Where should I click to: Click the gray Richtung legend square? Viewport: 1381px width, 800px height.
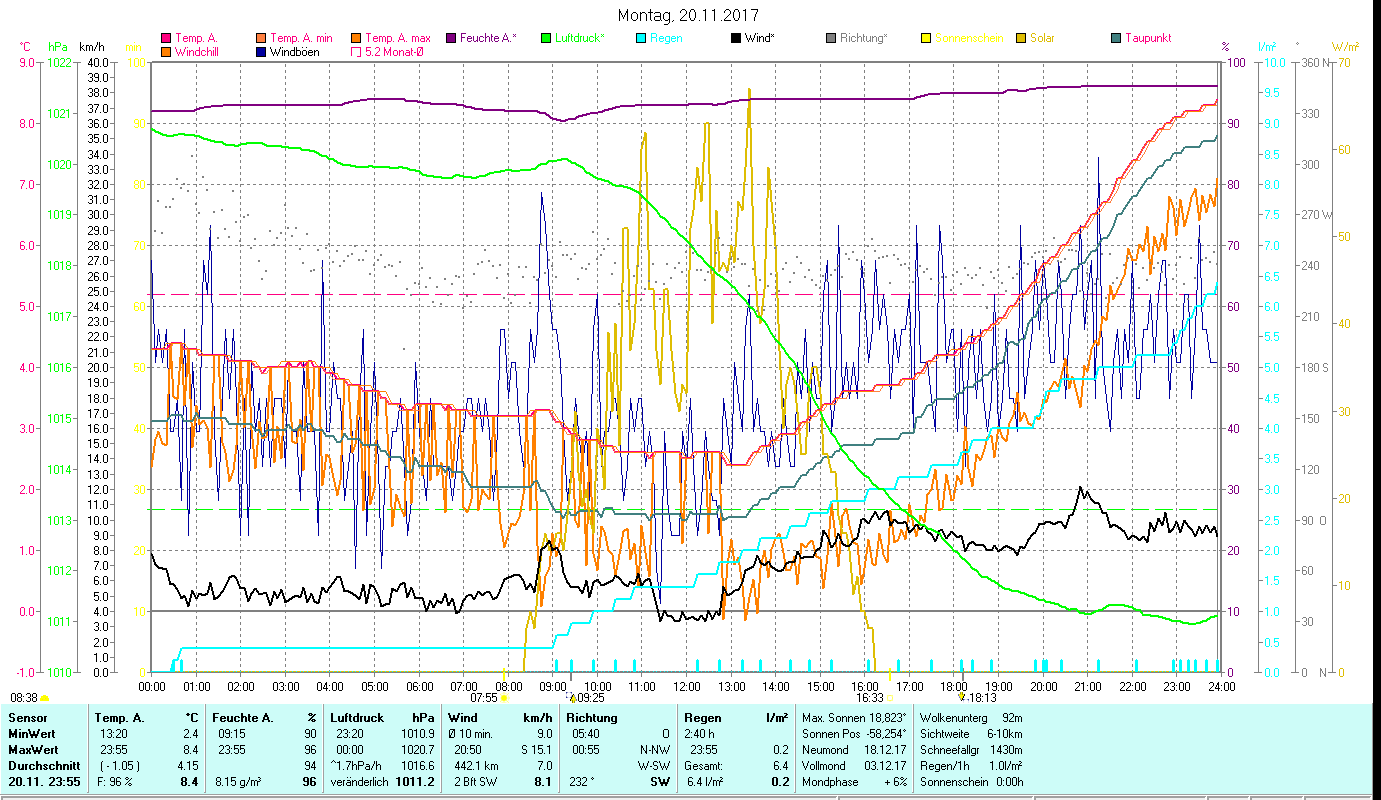(831, 38)
